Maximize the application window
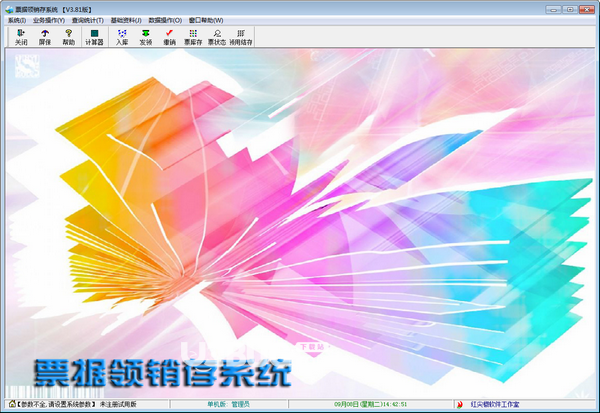600x413 pixels. [x=570, y=9]
